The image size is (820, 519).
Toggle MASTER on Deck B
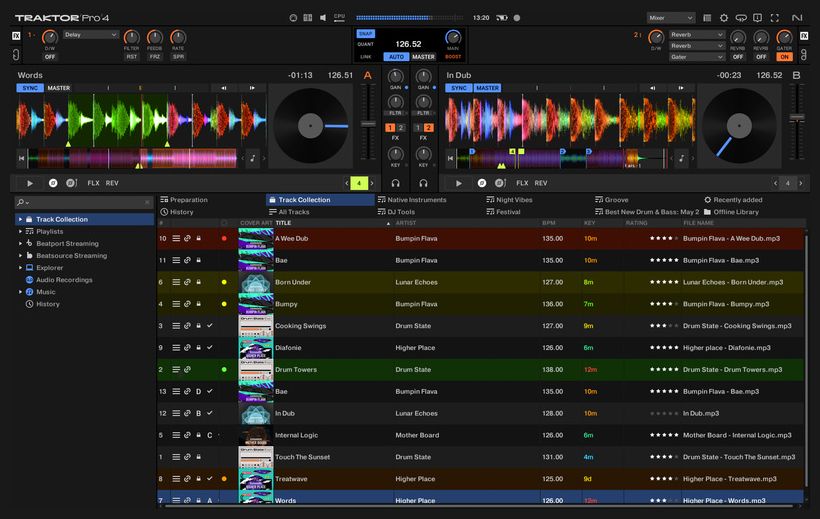tap(487, 88)
